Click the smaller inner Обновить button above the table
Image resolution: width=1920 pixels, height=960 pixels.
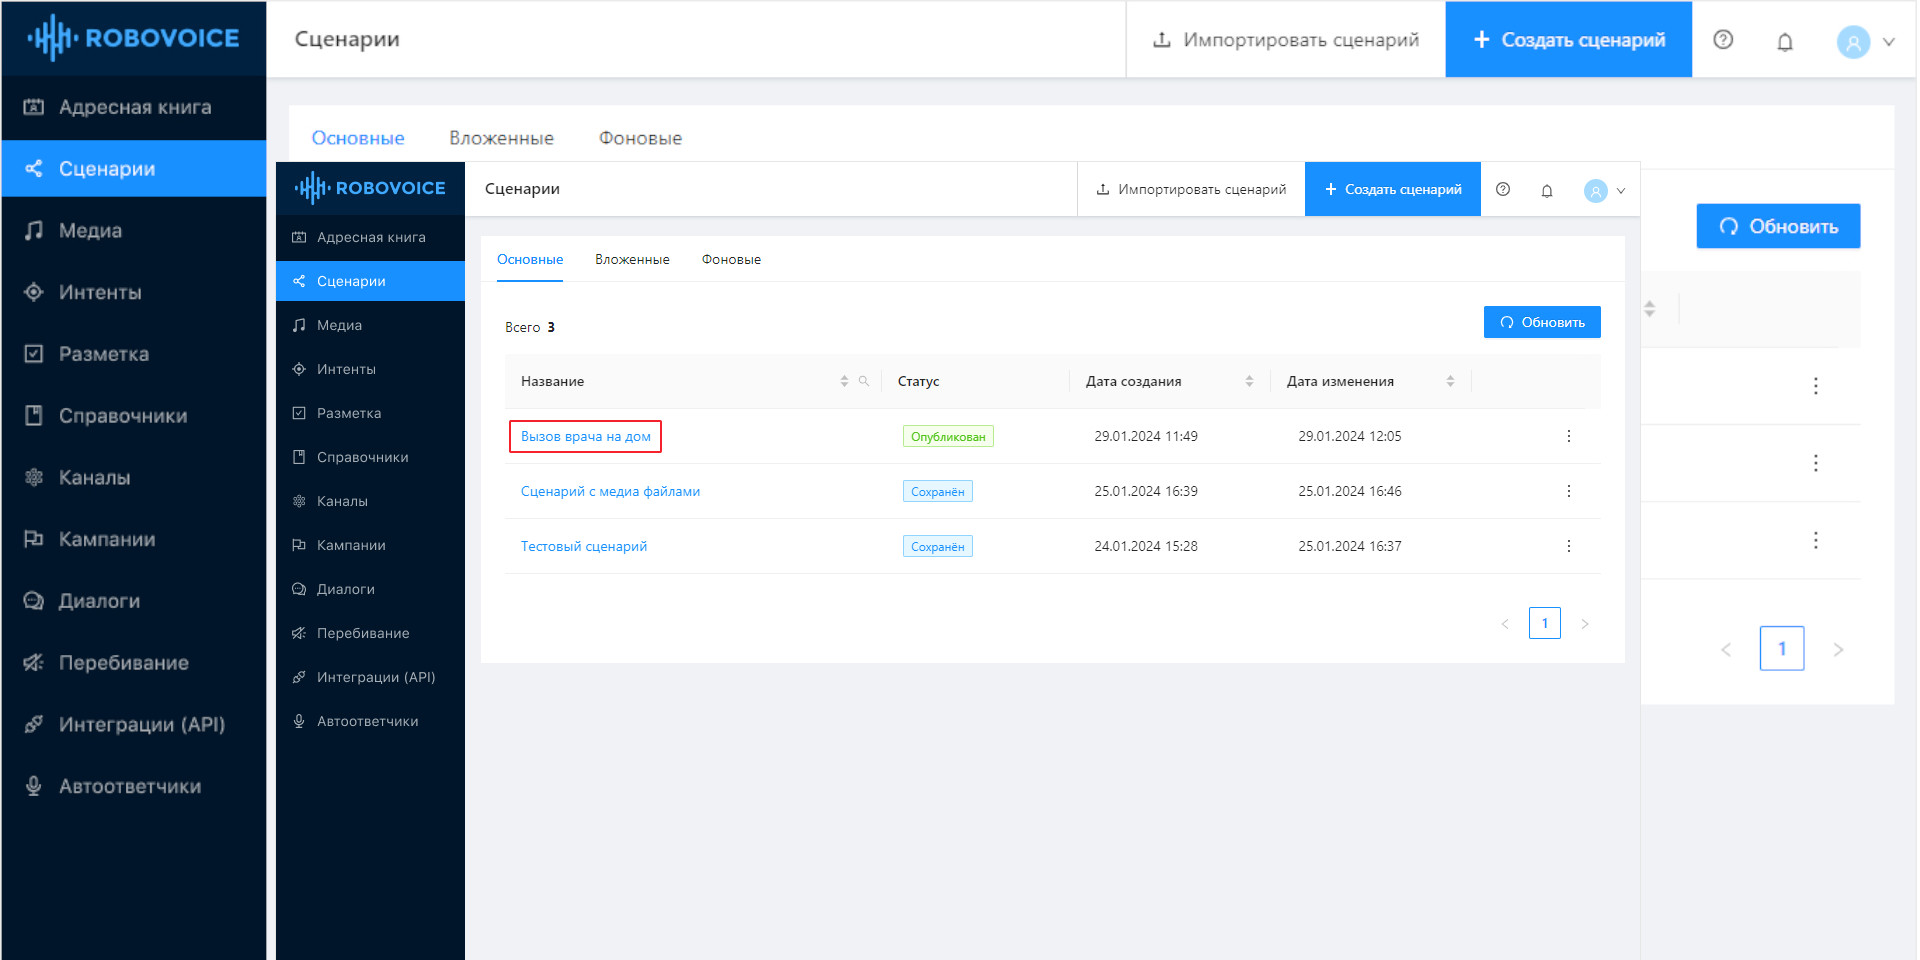1541,322
